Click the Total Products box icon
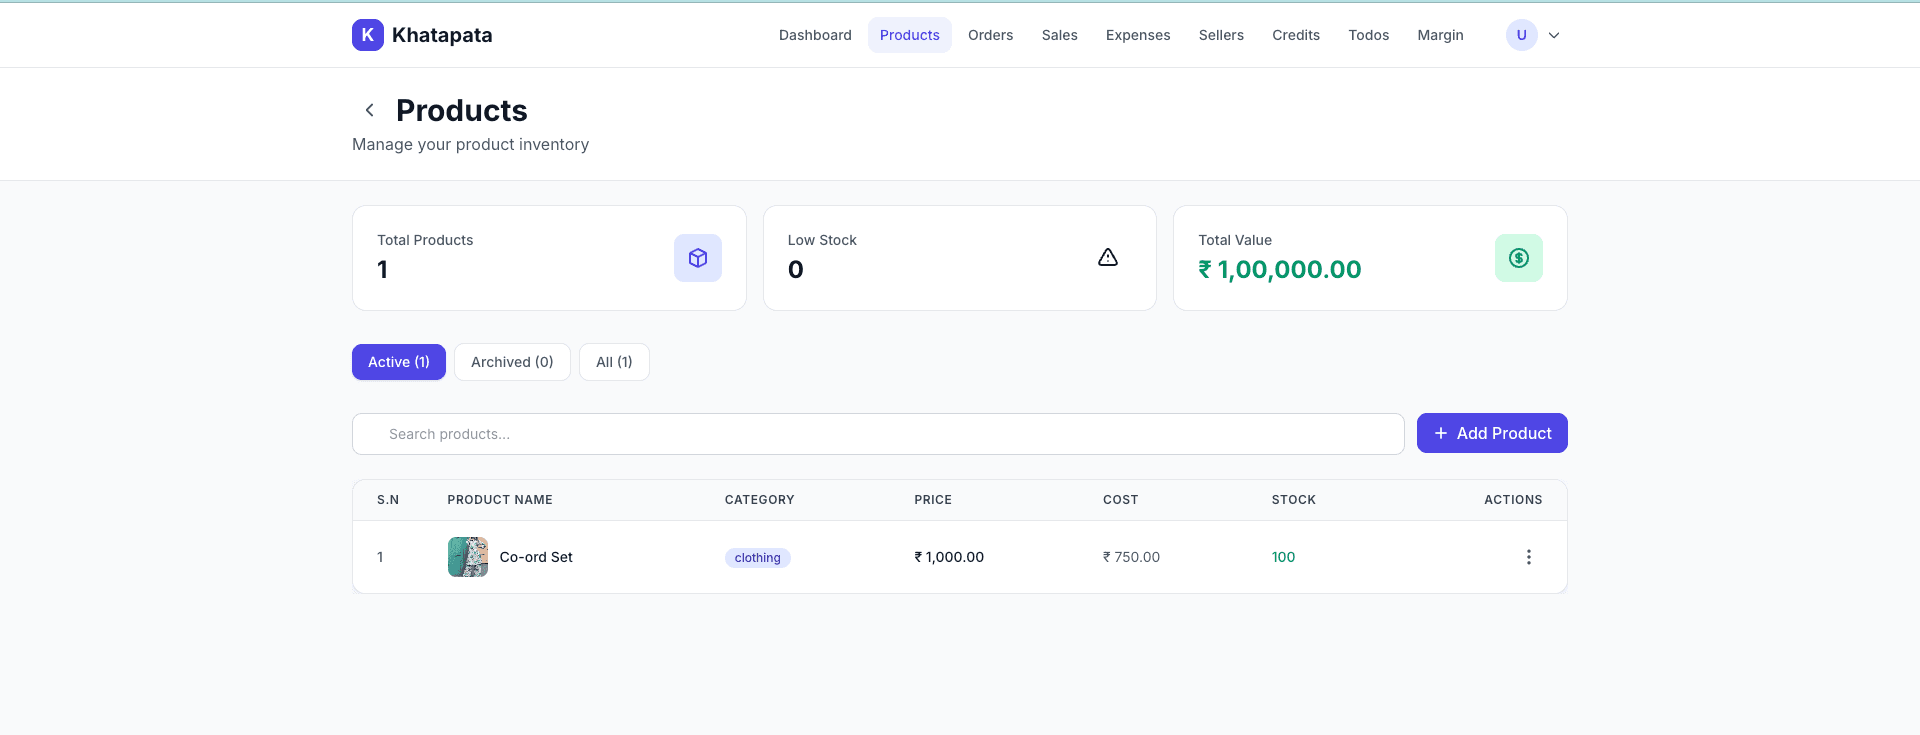 click(x=698, y=258)
